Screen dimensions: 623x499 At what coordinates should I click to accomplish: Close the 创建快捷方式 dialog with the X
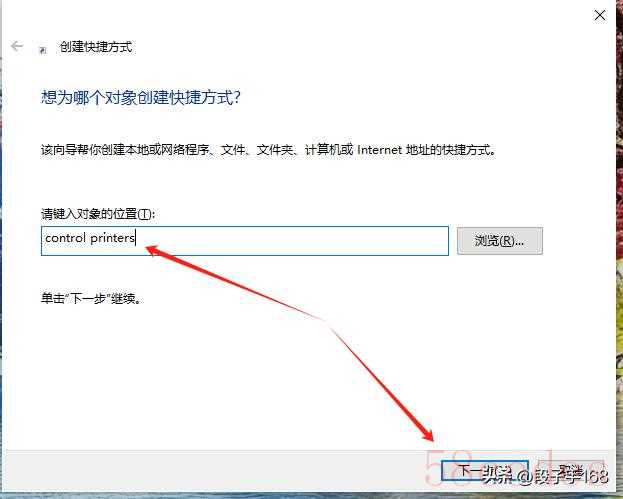pyautogui.click(x=600, y=15)
